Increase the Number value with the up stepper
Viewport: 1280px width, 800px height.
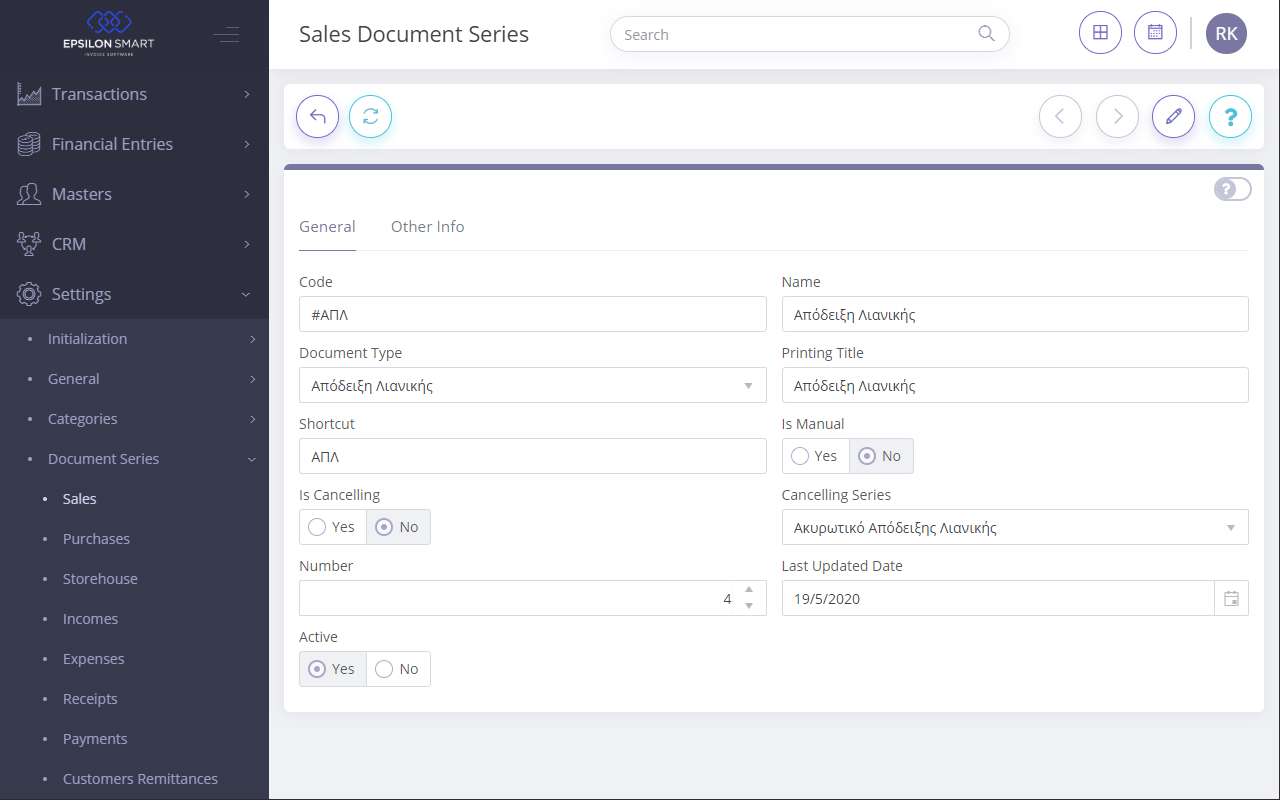point(748,590)
